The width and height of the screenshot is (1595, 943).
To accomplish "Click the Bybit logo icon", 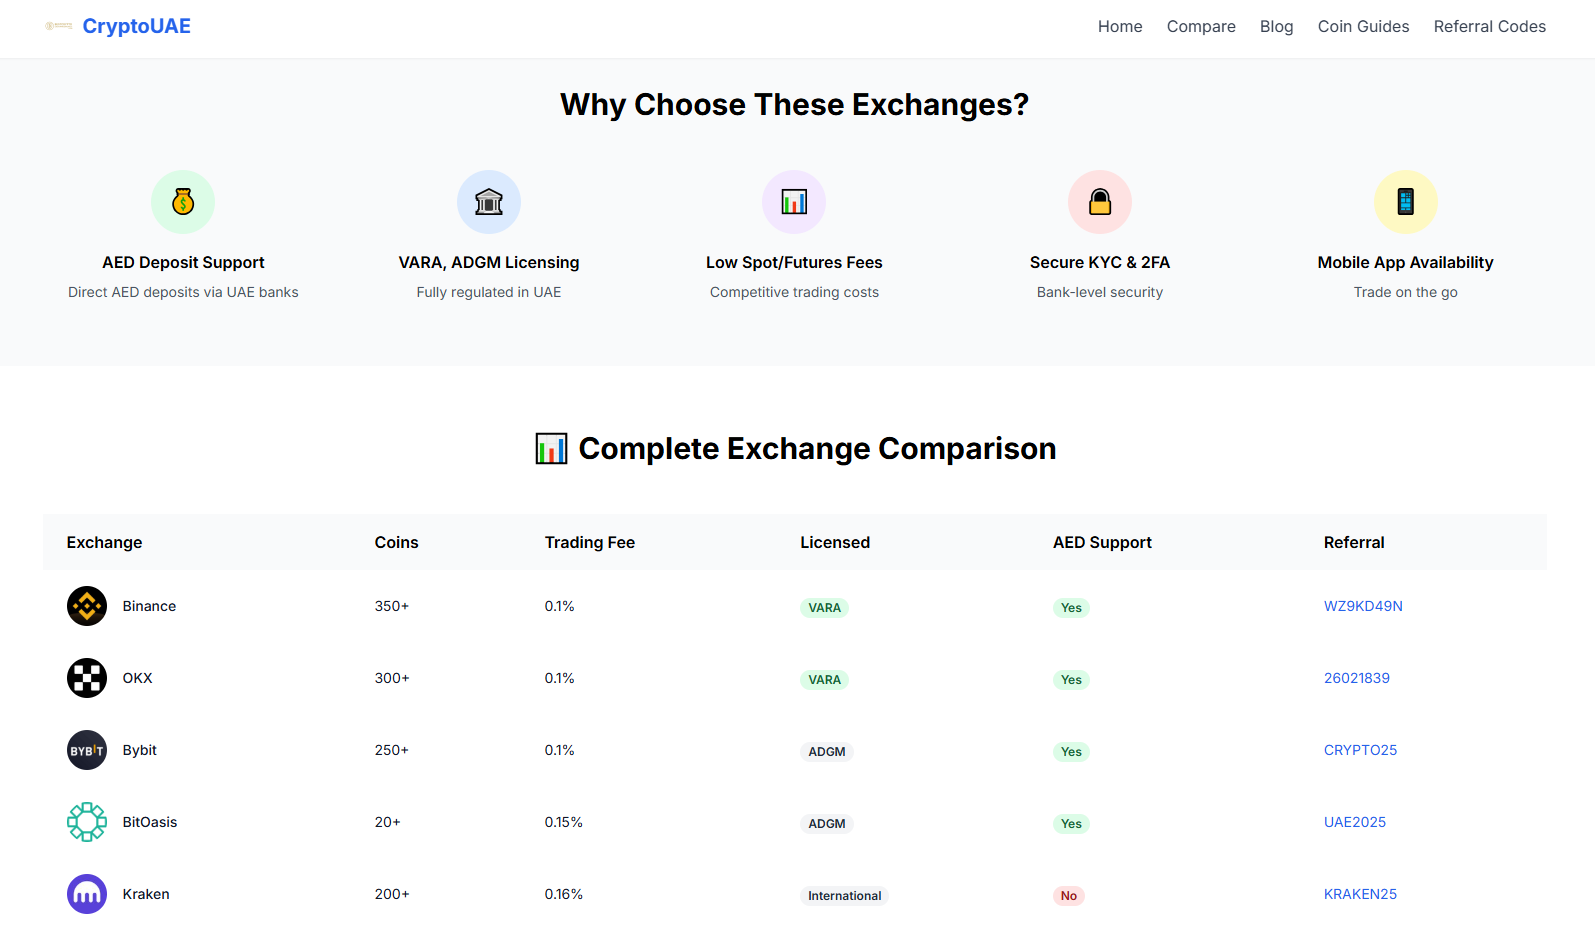I will tap(87, 750).
